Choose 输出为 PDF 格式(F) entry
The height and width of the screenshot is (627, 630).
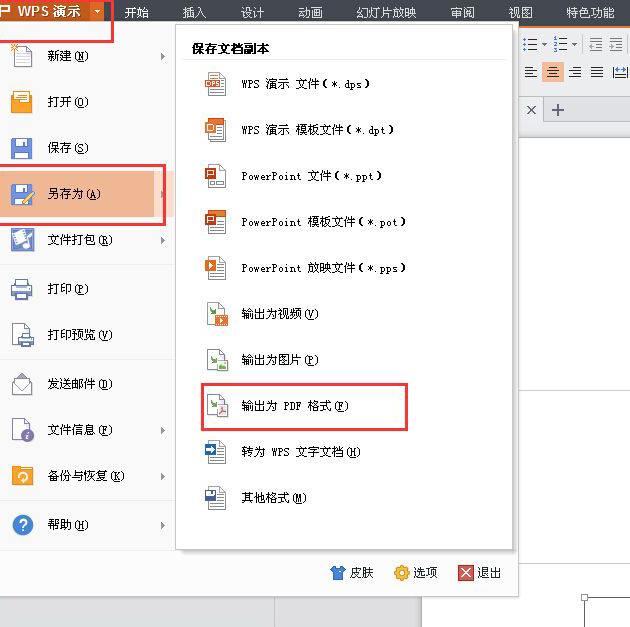[304, 406]
